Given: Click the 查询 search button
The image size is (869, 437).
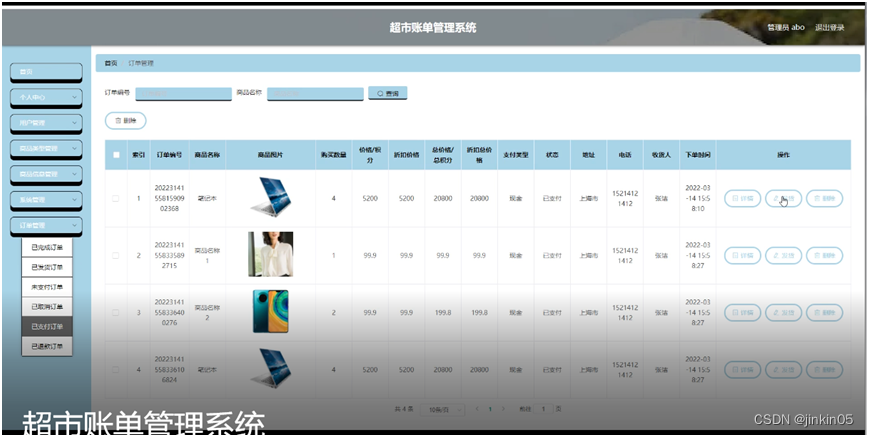Looking at the screenshot, I should point(388,94).
